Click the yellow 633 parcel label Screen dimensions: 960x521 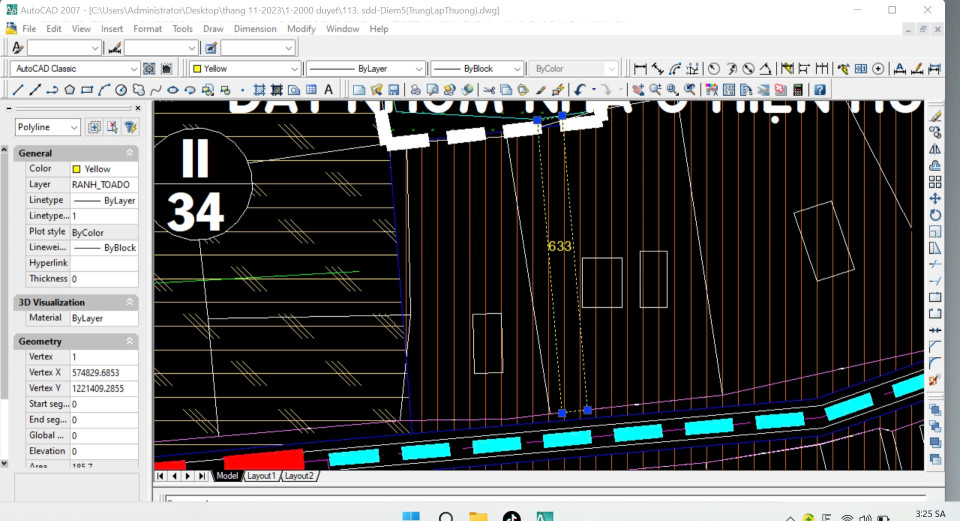point(560,246)
